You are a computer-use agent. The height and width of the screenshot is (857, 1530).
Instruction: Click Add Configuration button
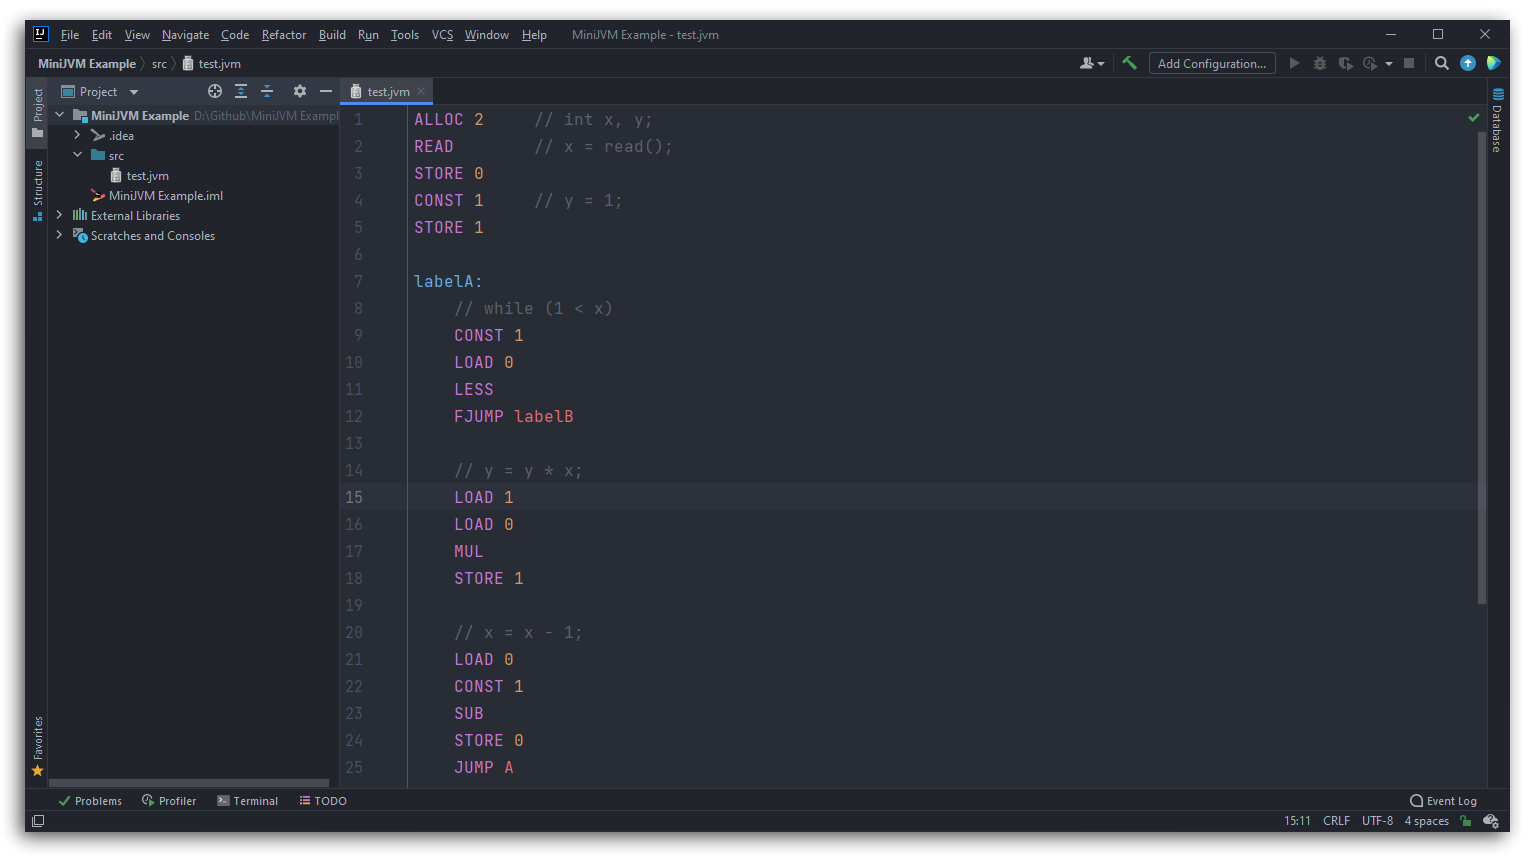(x=1212, y=63)
